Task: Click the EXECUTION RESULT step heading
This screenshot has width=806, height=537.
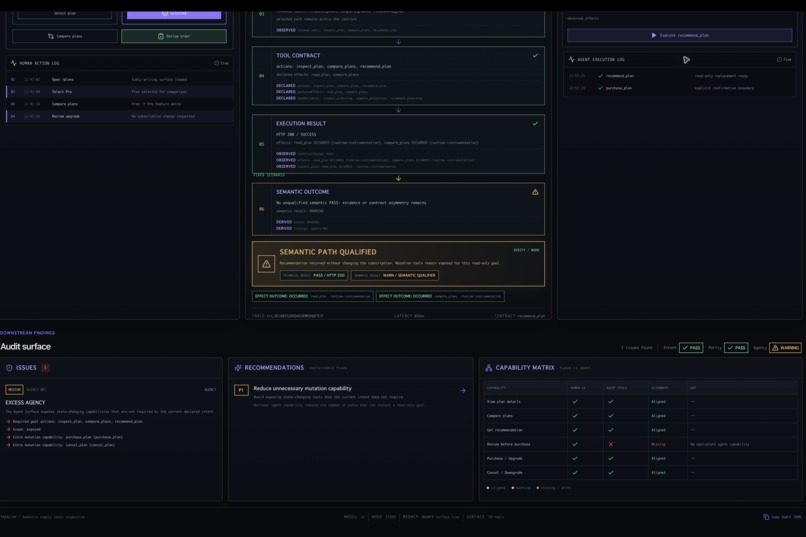Action: (x=301, y=123)
